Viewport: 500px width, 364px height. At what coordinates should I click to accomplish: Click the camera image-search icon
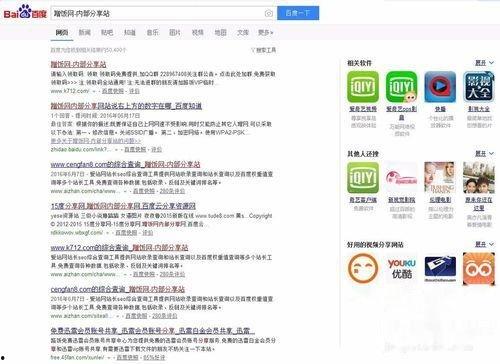269,13
